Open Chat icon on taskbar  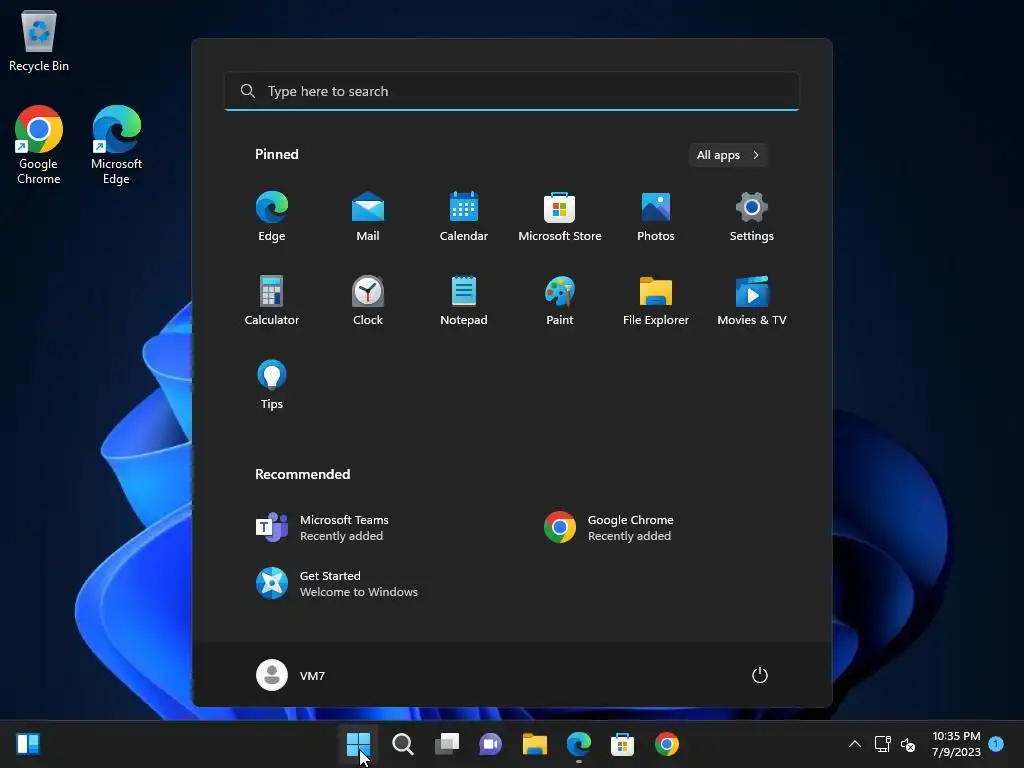pos(490,744)
